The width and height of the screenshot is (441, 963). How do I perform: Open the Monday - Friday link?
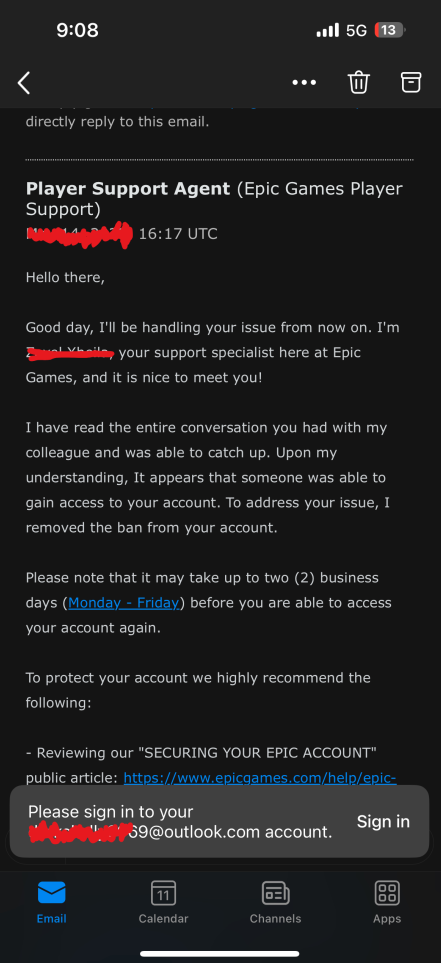[x=124, y=602]
